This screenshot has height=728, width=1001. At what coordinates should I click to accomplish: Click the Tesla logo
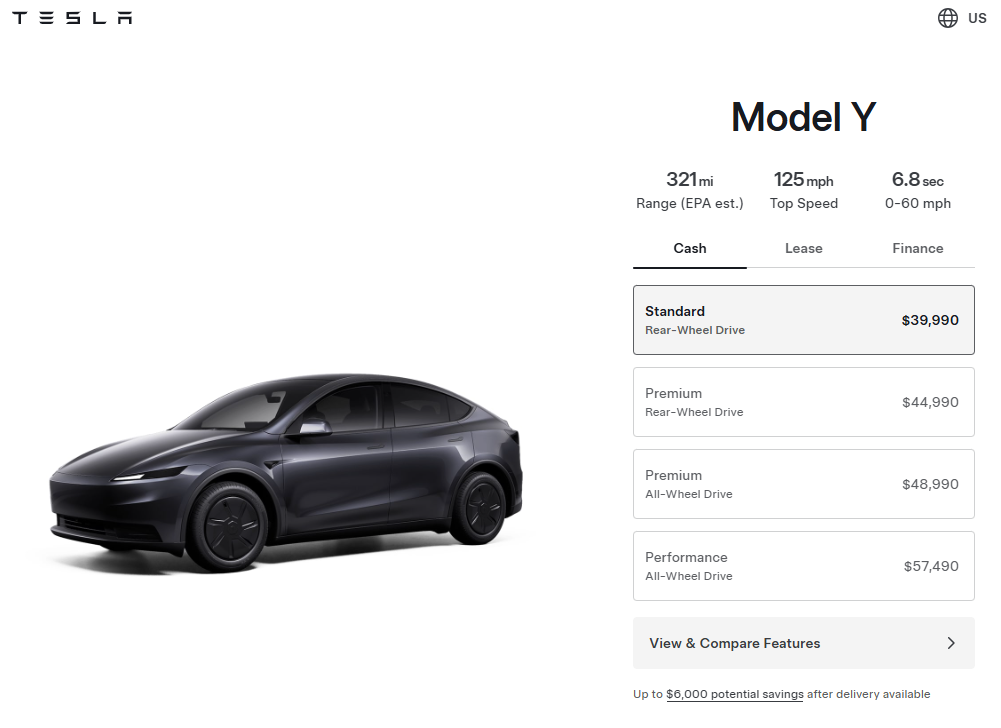[x=72, y=18]
